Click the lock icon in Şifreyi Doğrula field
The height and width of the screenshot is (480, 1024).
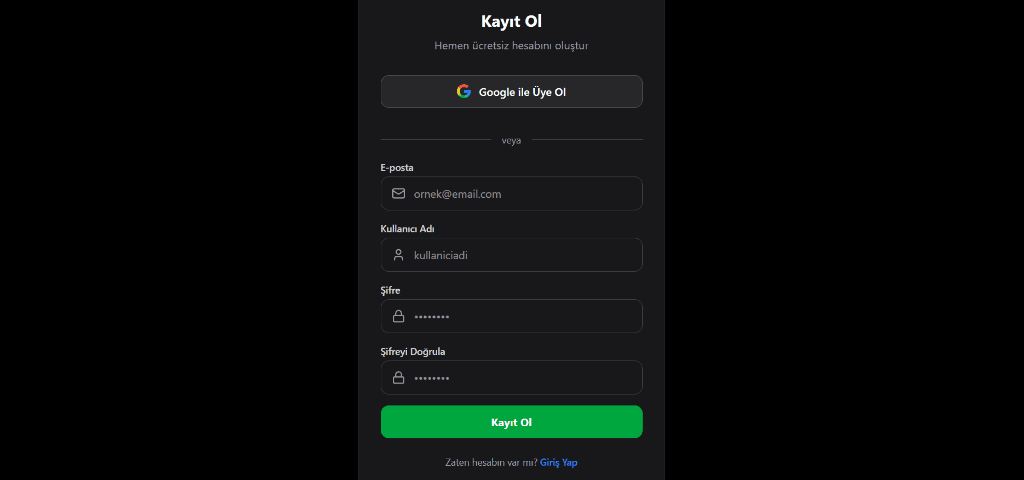398,378
